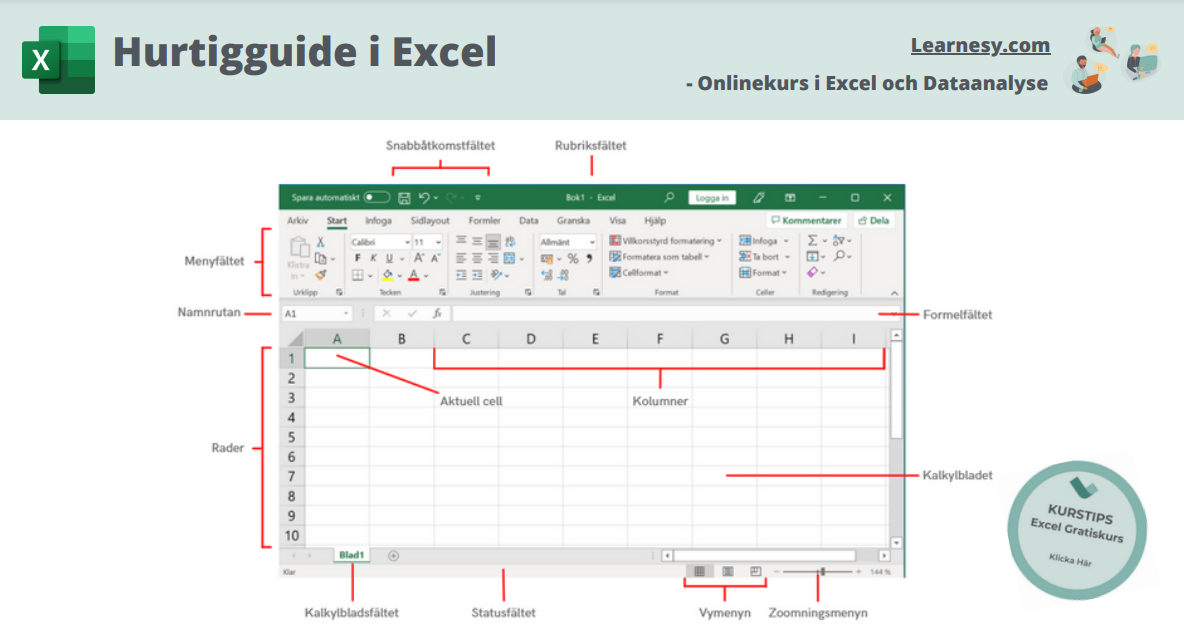1184x634 pixels.
Task: Add a new worksheet with the plus icon
Action: (392, 554)
